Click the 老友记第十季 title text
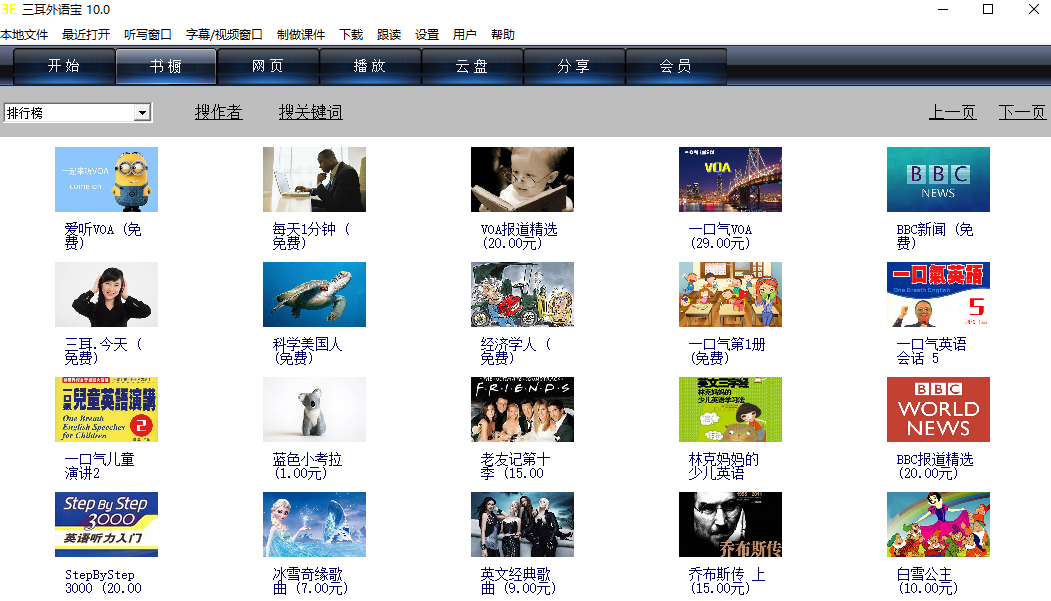This screenshot has width=1051, height=601. pos(515,466)
